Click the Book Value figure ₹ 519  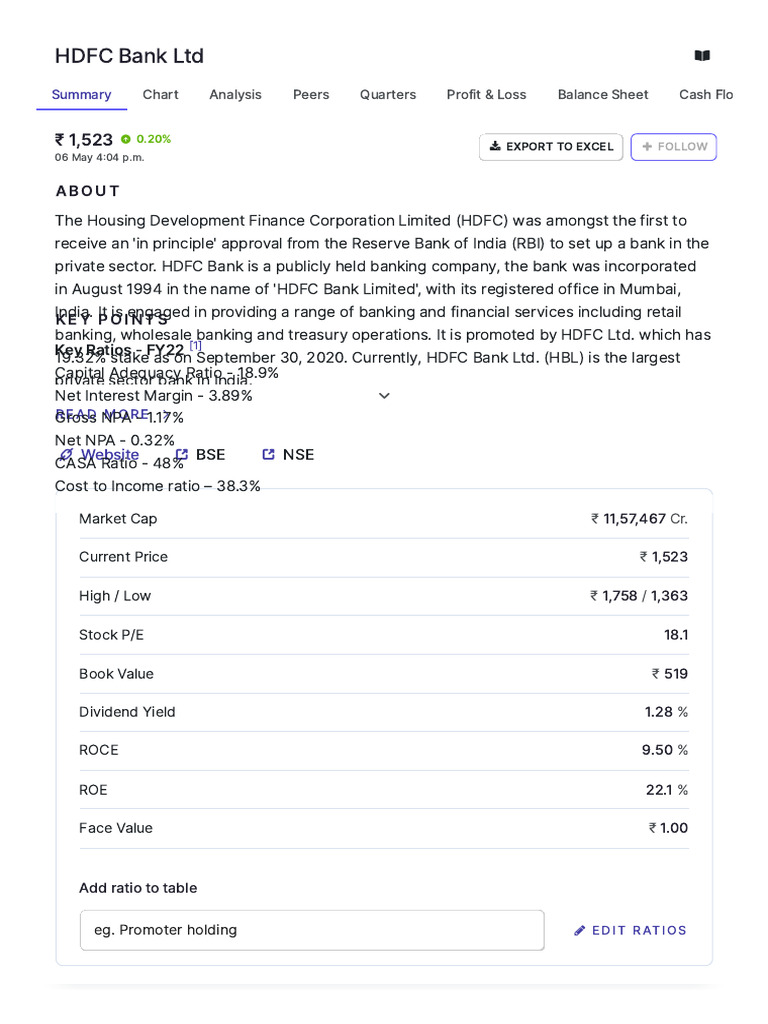[x=669, y=674]
